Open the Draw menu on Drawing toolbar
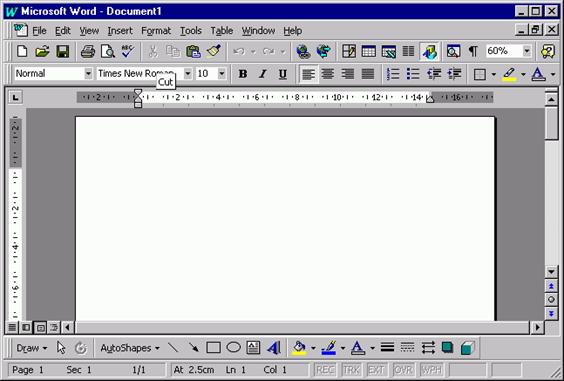 click(x=31, y=348)
